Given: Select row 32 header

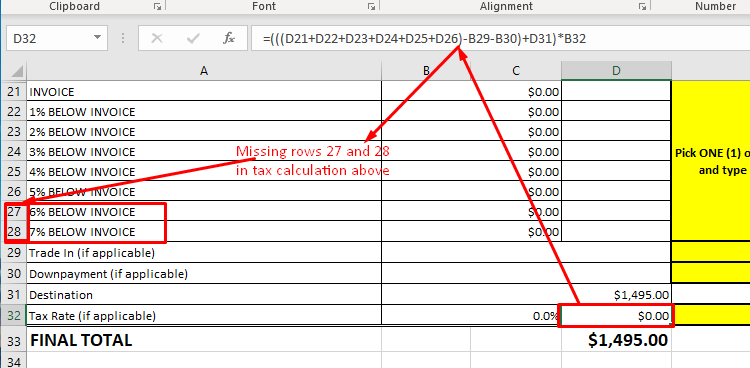Looking at the screenshot, I should click(14, 315).
